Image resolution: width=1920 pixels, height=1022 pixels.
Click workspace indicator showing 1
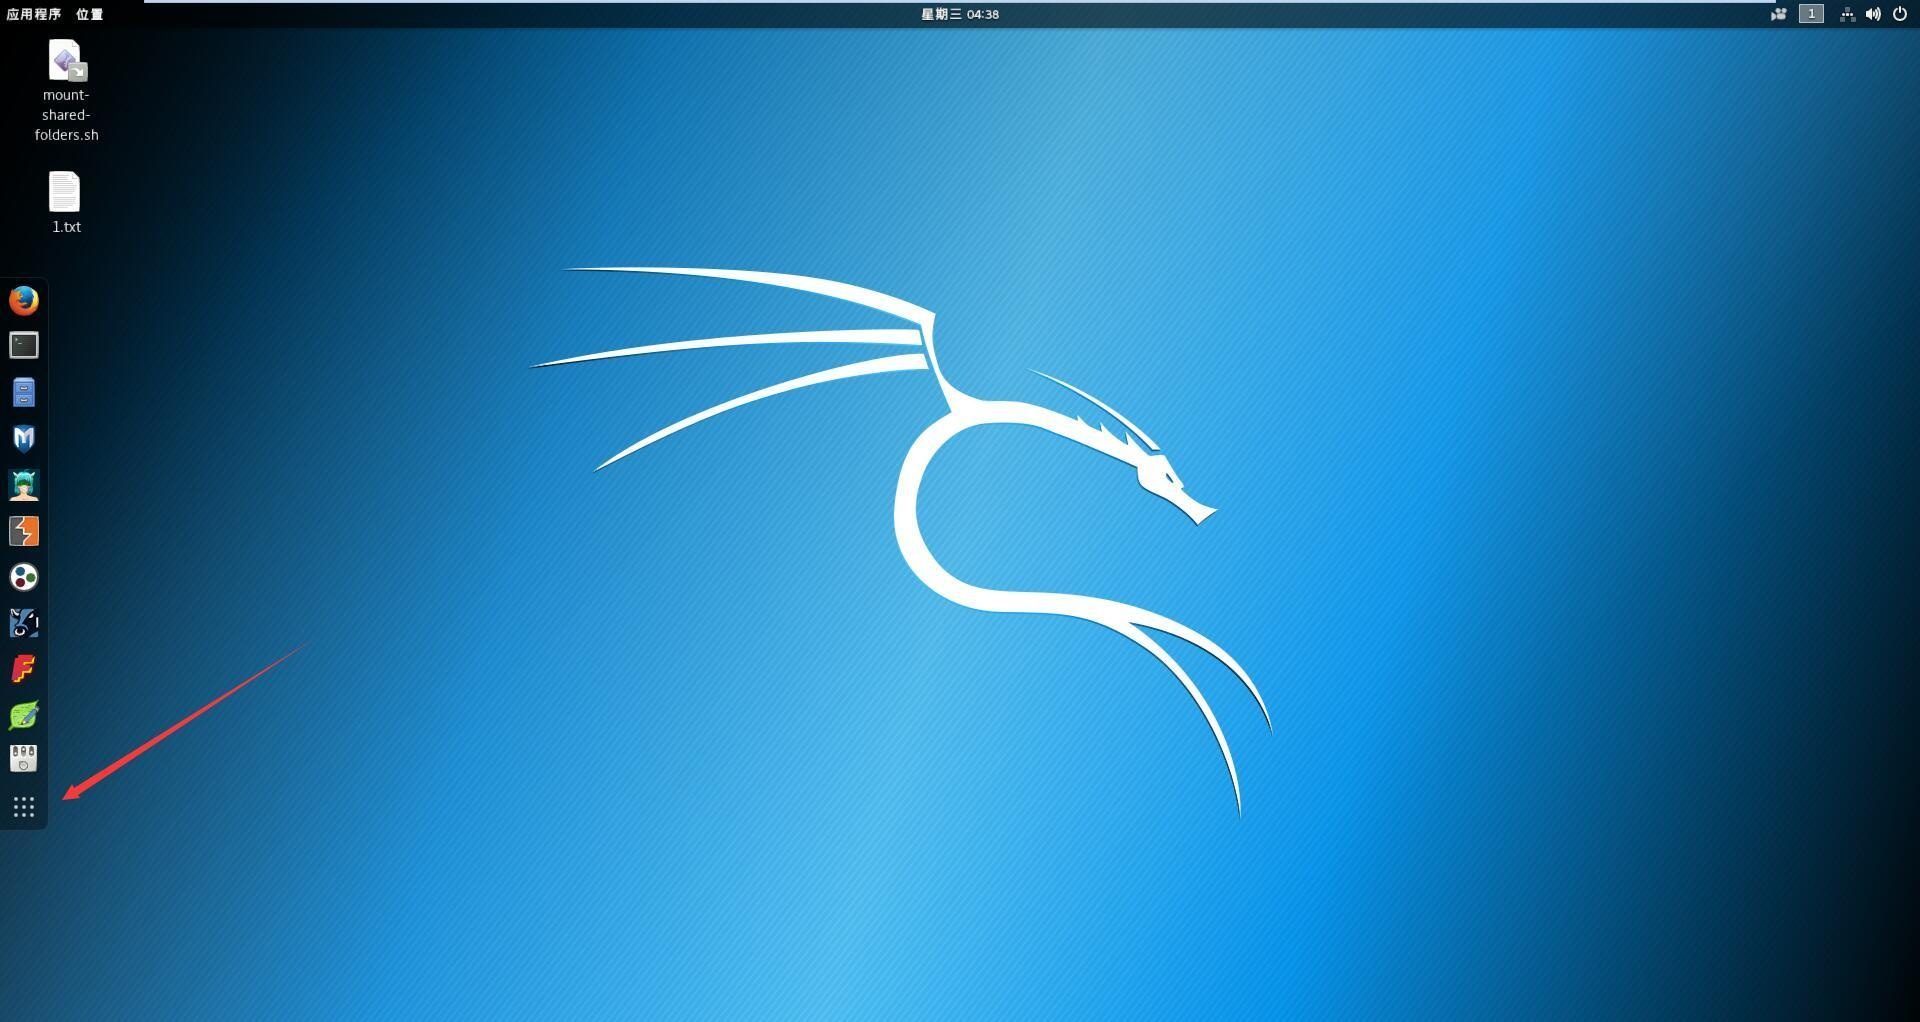1811,14
